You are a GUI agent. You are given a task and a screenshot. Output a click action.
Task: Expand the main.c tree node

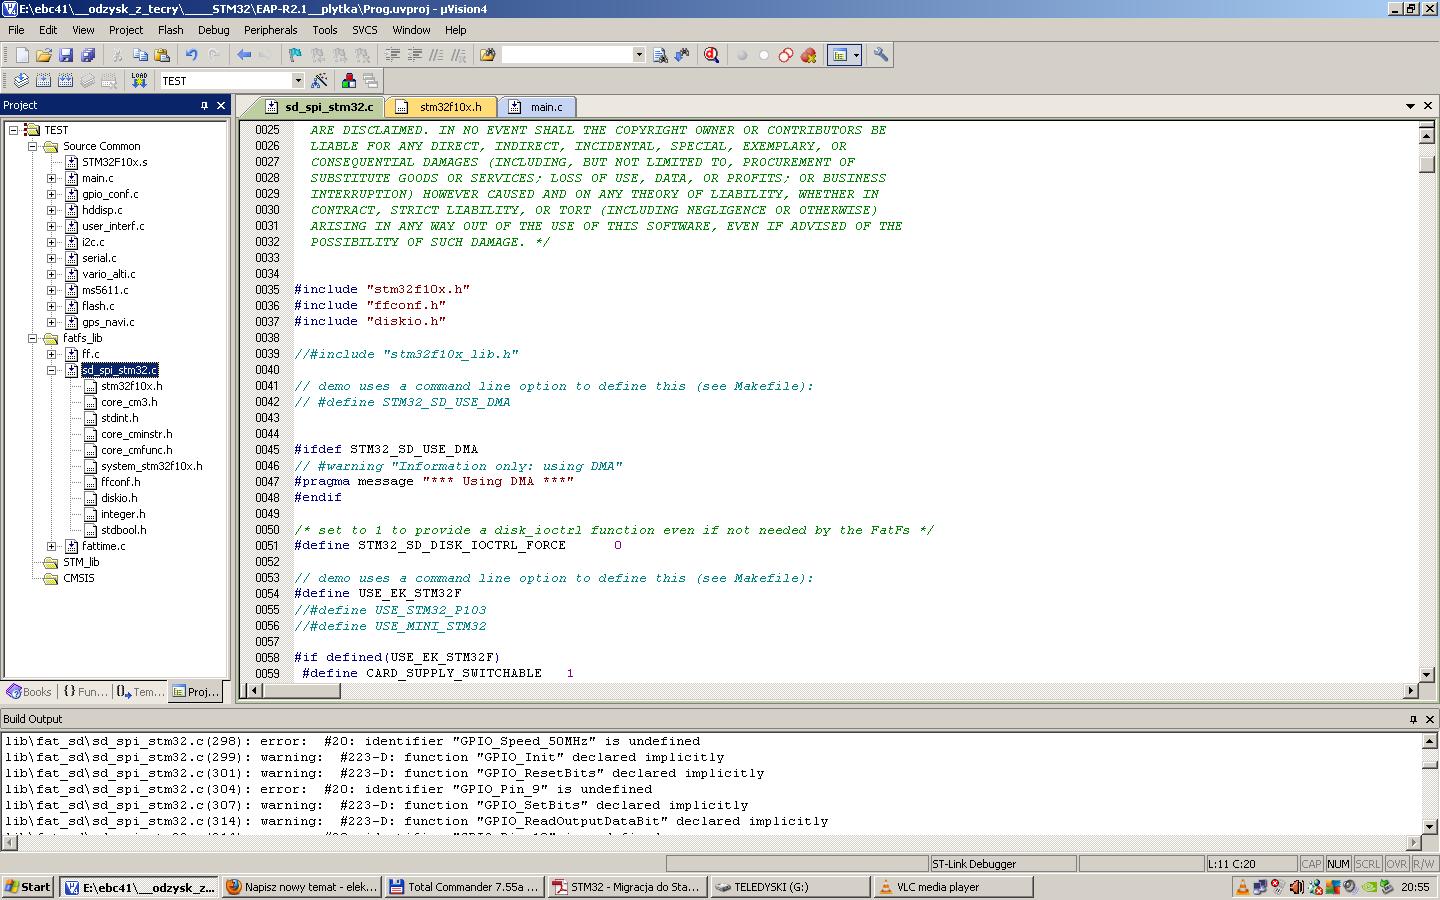52,178
